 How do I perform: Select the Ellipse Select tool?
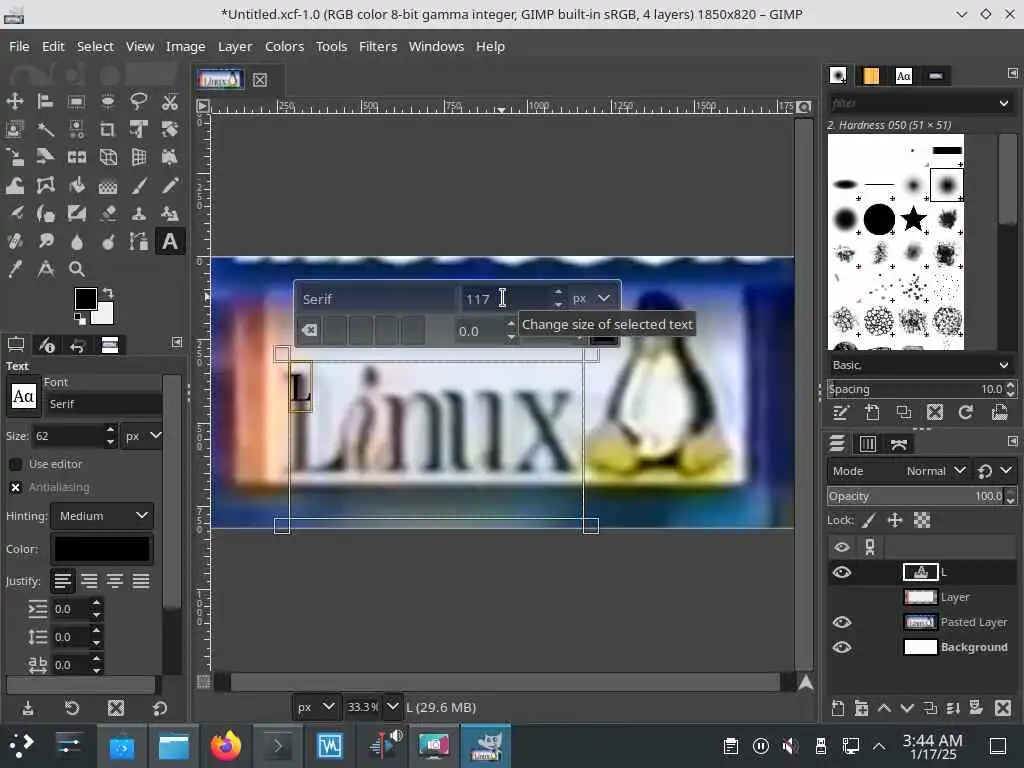coord(108,101)
